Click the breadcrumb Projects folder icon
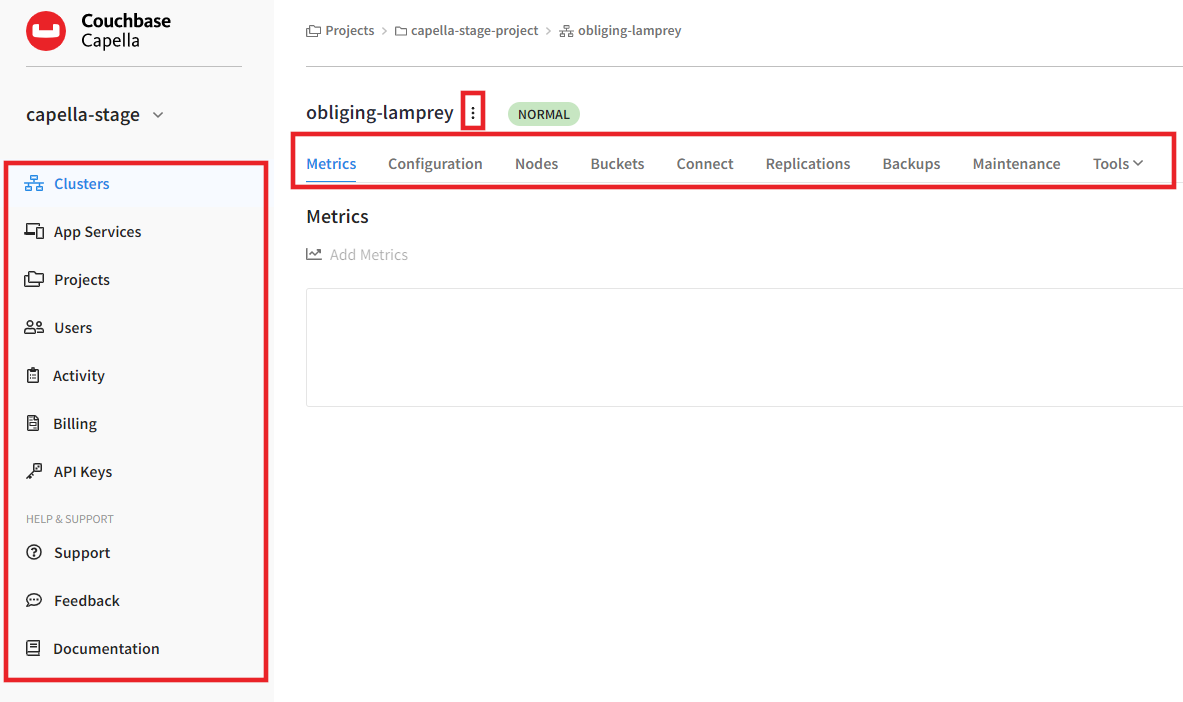 (313, 31)
